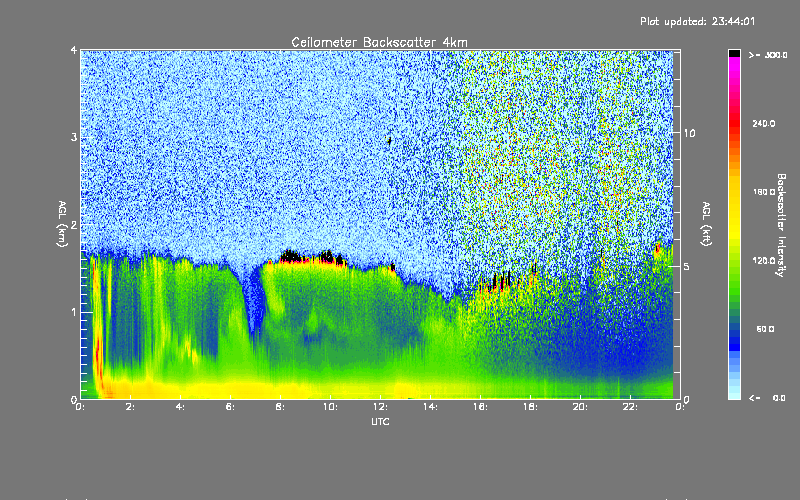The width and height of the screenshot is (800, 500).
Task: Click the '>= 300.0' colorbar maximum label
Action: pos(768,55)
